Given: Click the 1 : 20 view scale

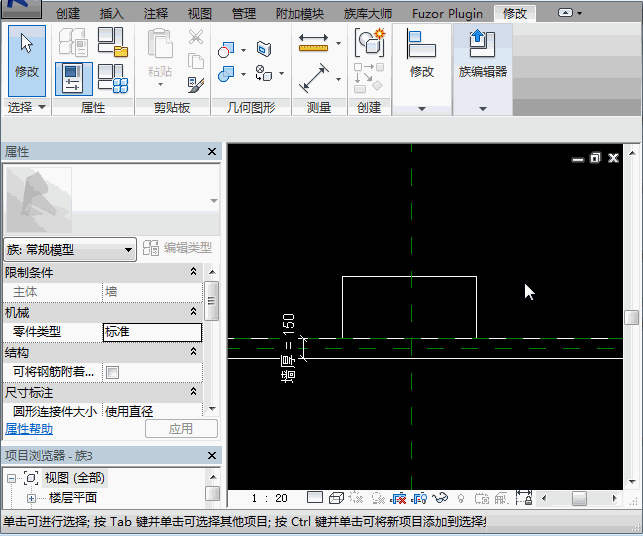Looking at the screenshot, I should click(x=269, y=498).
